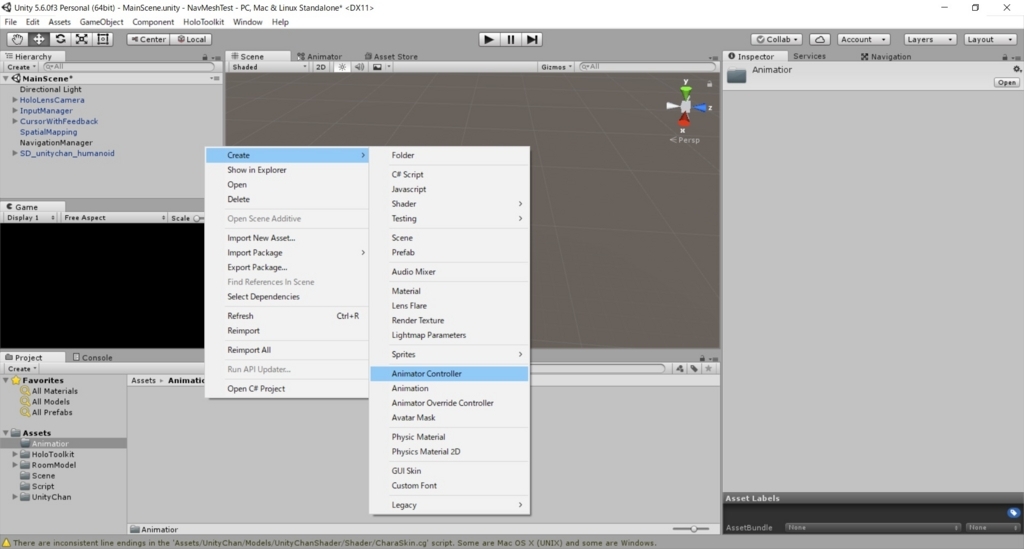The width and height of the screenshot is (1024, 549).
Task: Select NavigationManager in Hierarchy
Action: pos(56,142)
